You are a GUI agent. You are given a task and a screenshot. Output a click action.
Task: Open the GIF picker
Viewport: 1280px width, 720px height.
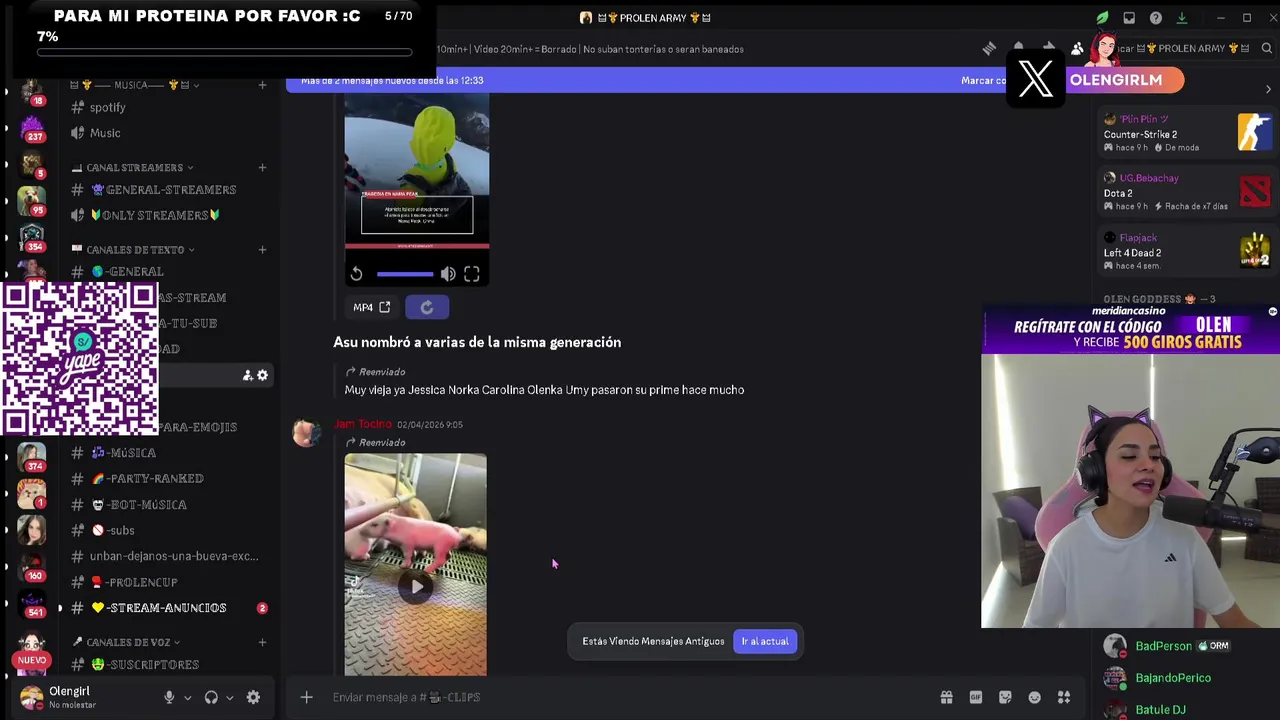coord(976,697)
